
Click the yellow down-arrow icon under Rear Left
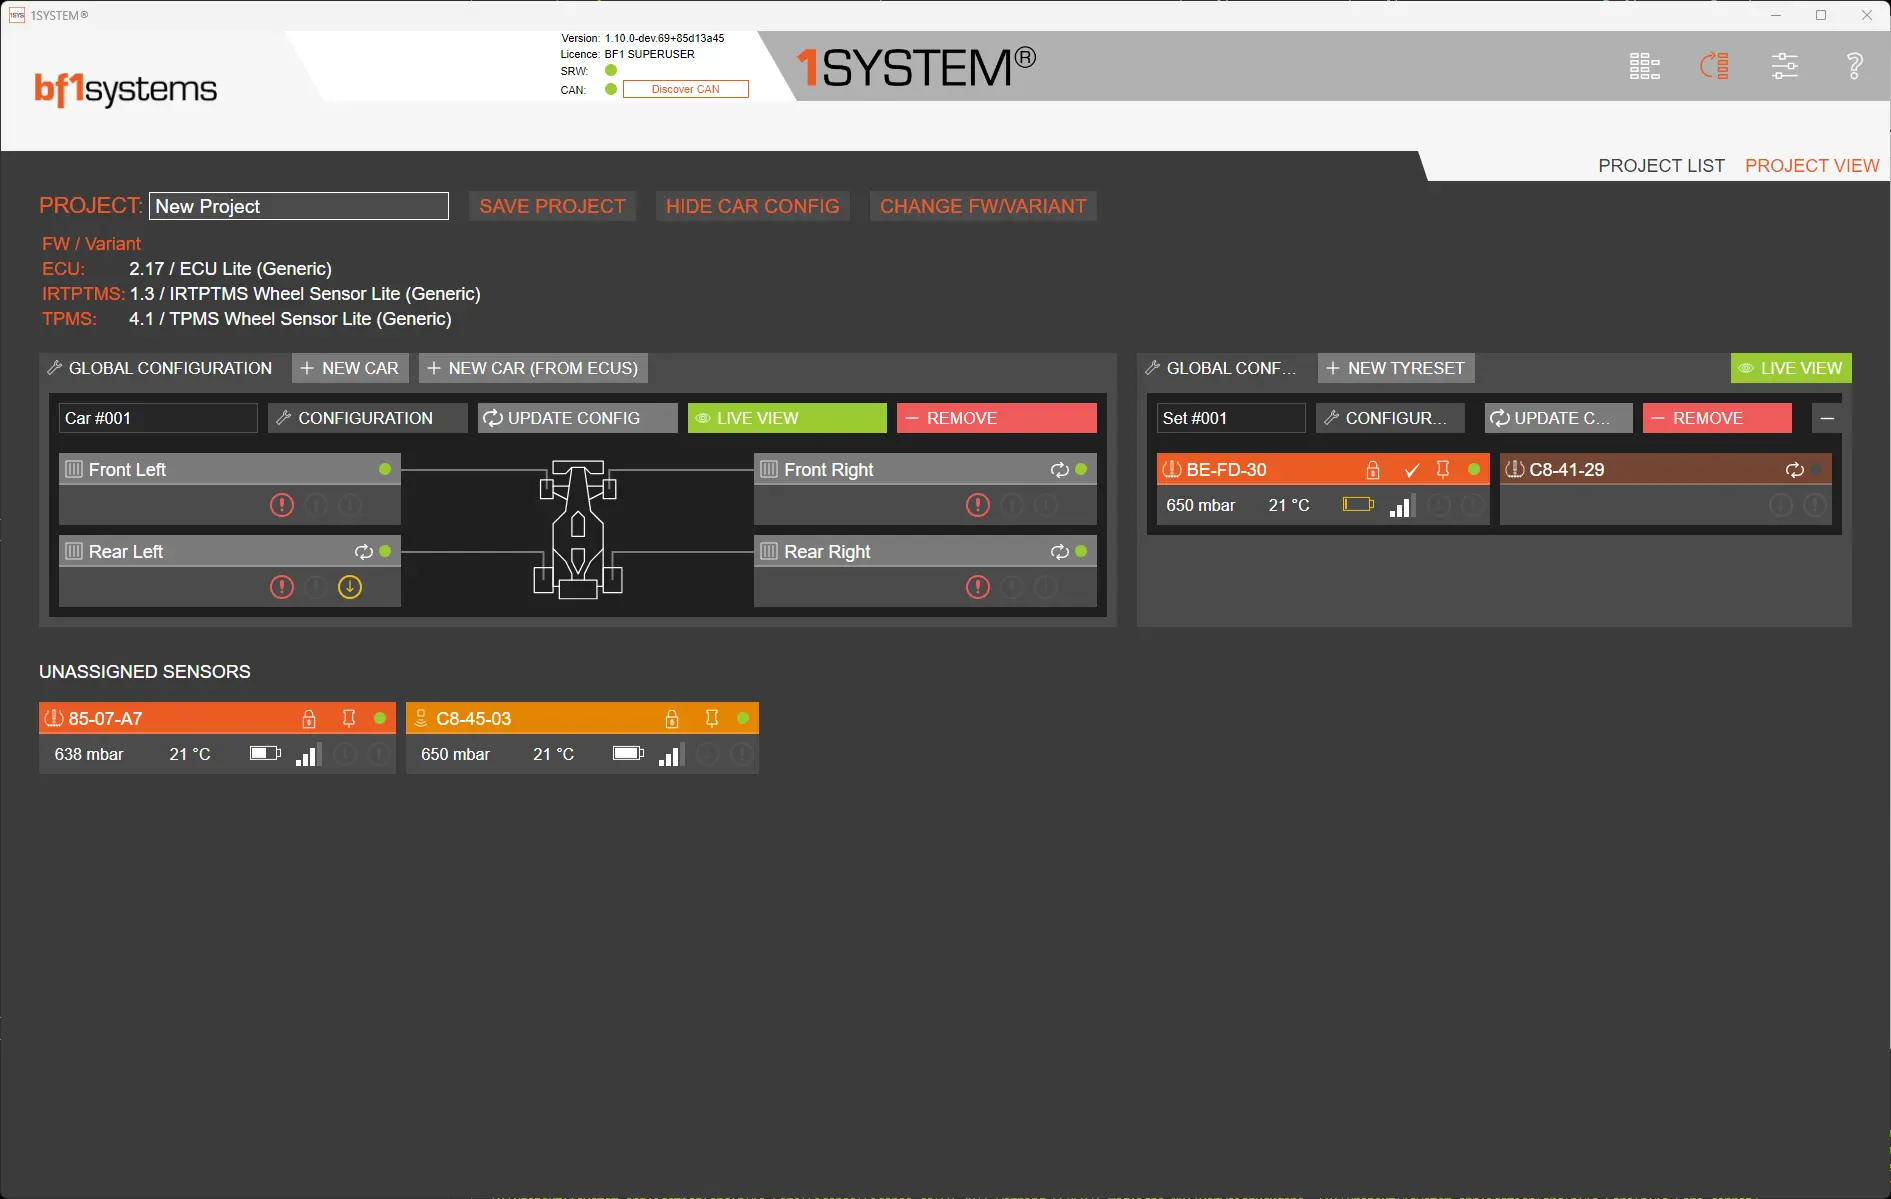[x=350, y=587]
